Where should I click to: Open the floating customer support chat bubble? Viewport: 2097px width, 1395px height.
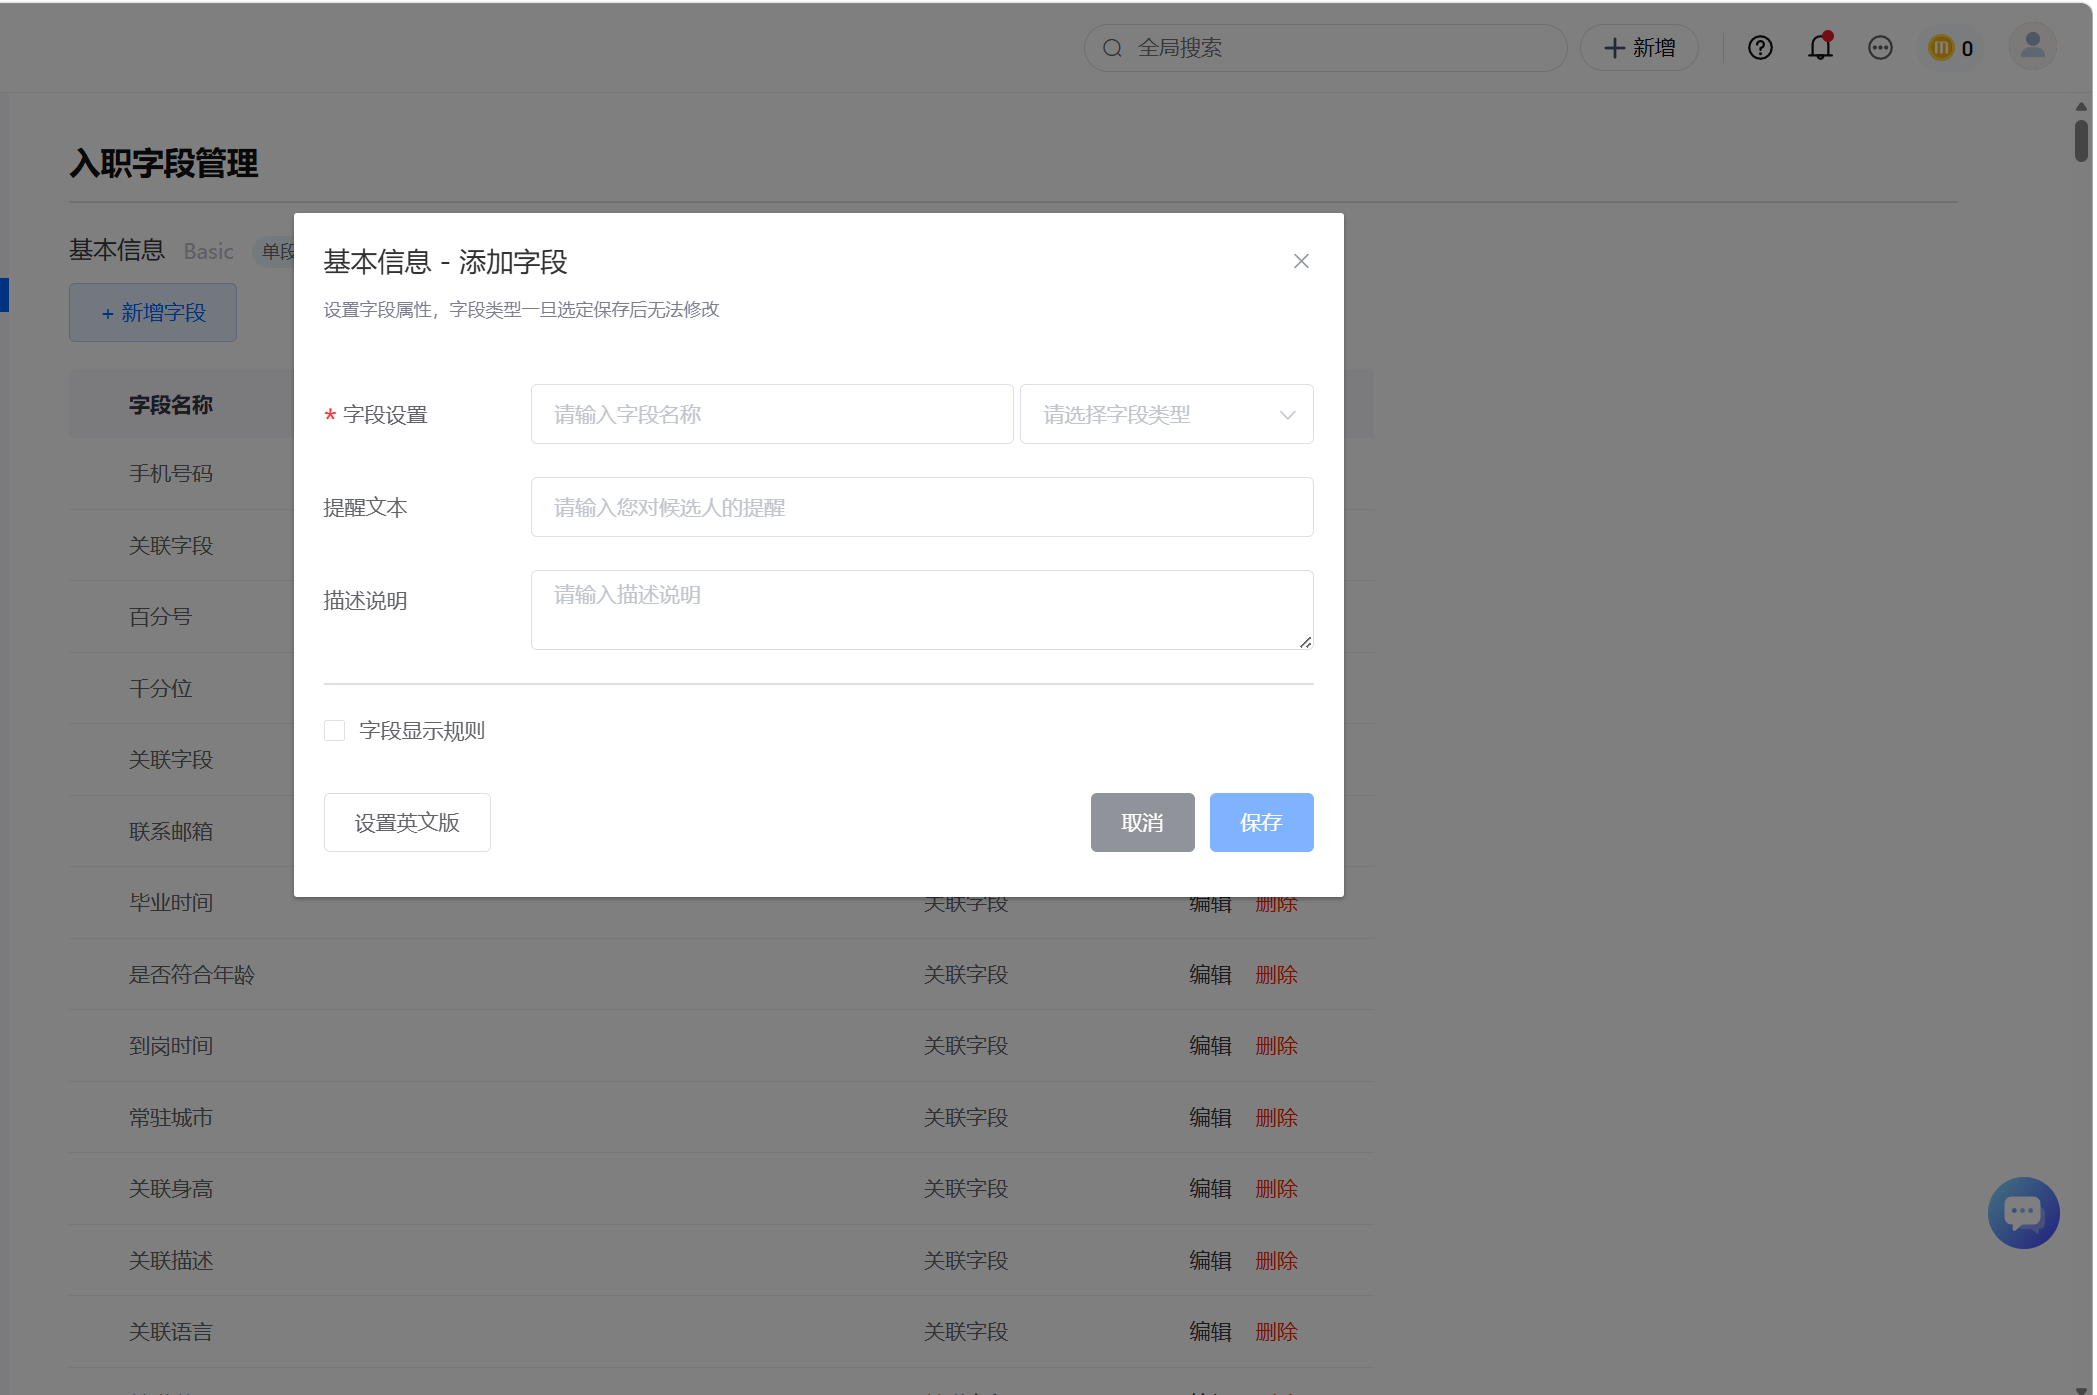[x=2023, y=1212]
